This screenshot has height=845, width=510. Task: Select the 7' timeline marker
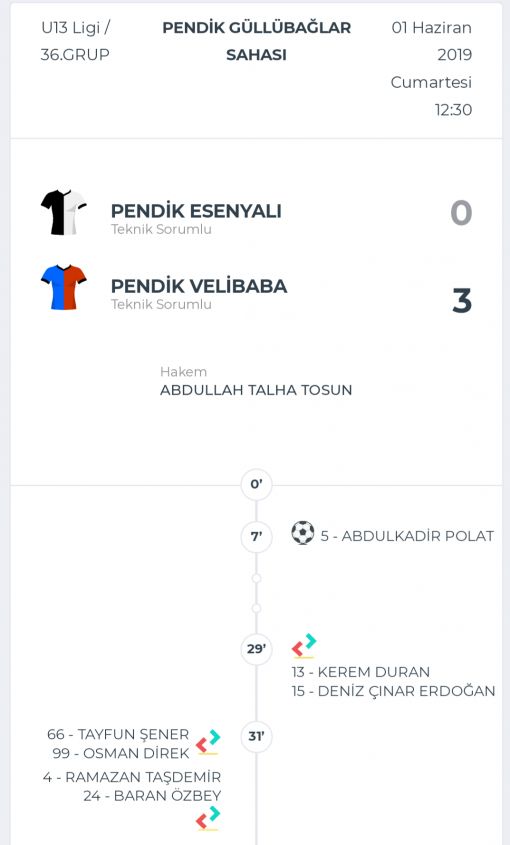[257, 536]
